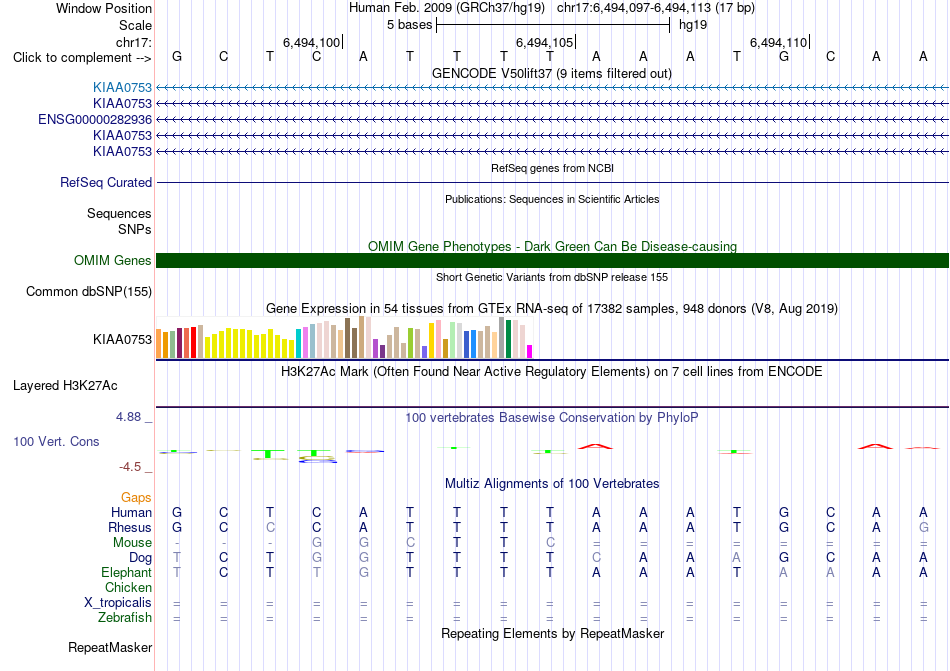Select the 'Scale' track label
Image resolution: width=950 pixels, height=671 pixels.
coord(135,25)
